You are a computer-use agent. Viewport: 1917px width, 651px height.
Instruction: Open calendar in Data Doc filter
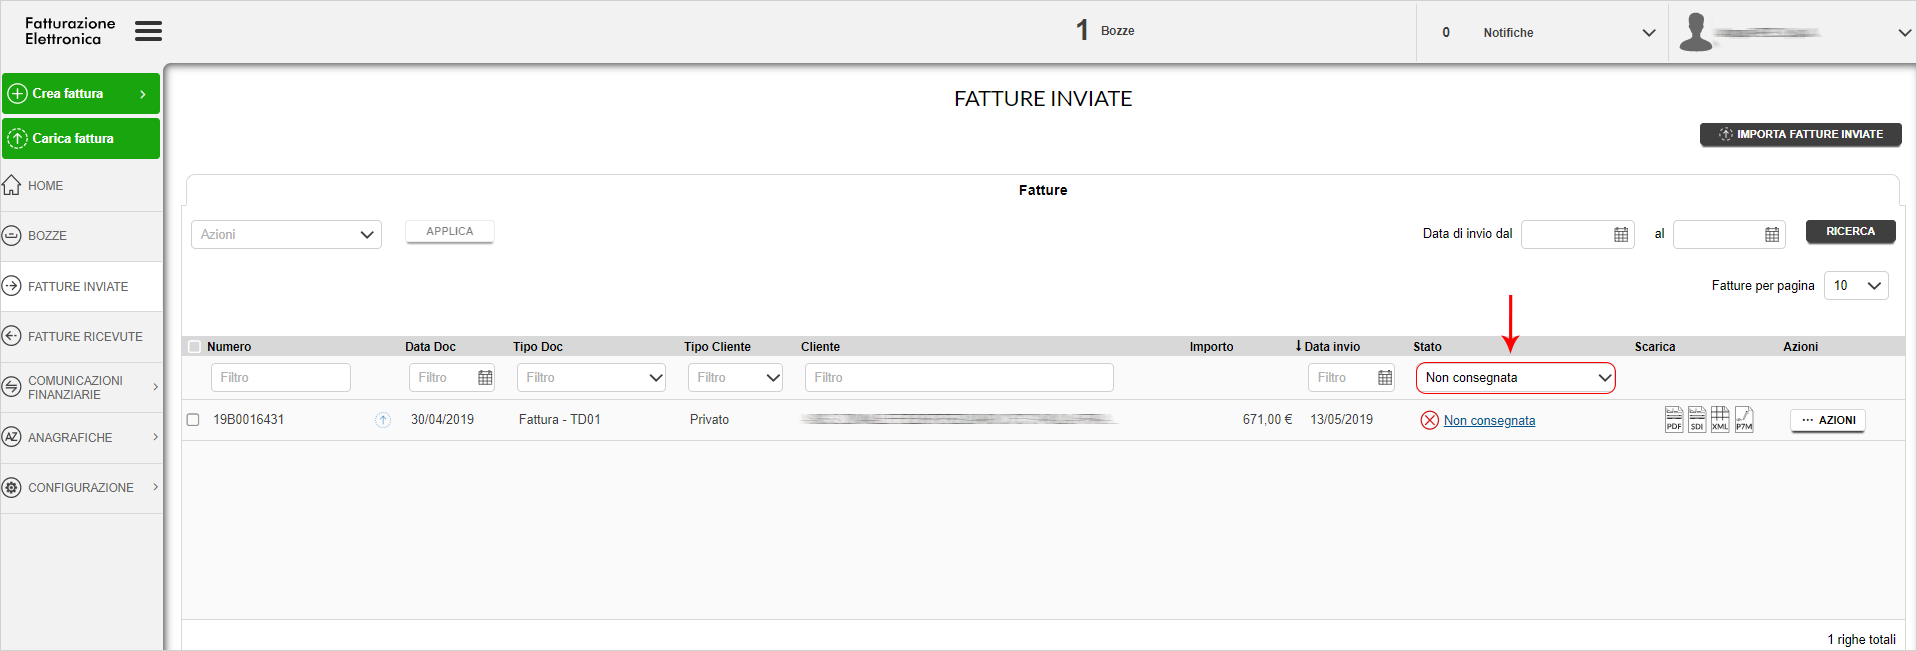(x=485, y=378)
